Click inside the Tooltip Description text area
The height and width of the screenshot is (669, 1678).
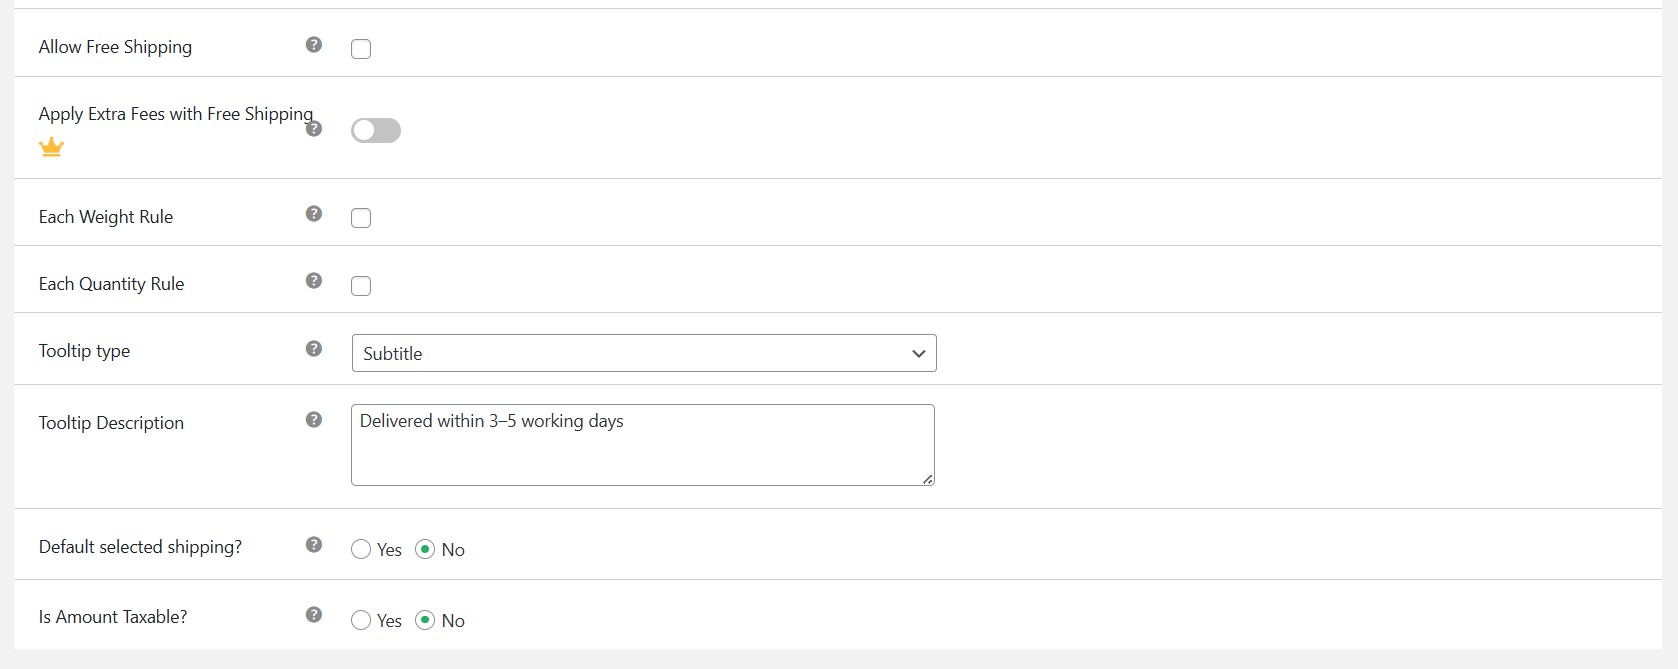click(640, 444)
